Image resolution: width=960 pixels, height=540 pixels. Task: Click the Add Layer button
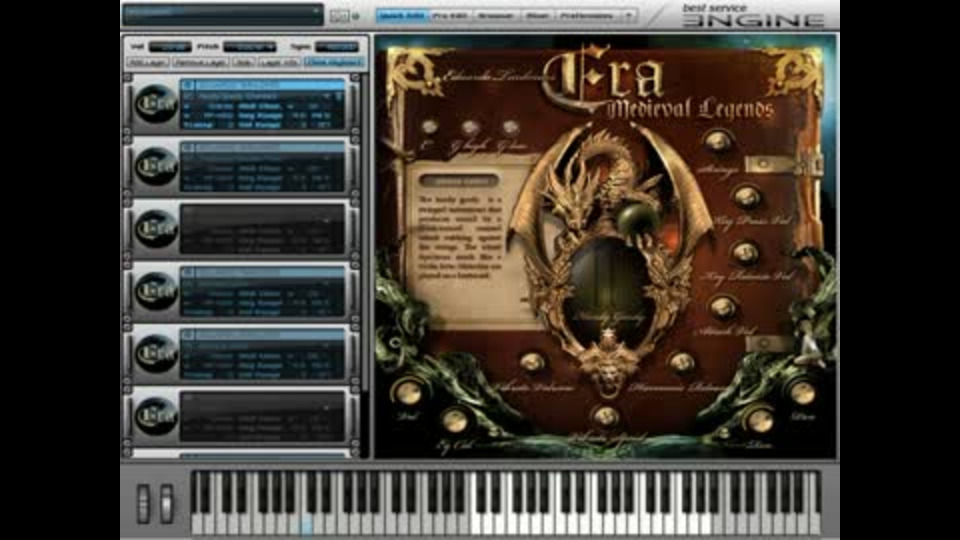(x=148, y=62)
